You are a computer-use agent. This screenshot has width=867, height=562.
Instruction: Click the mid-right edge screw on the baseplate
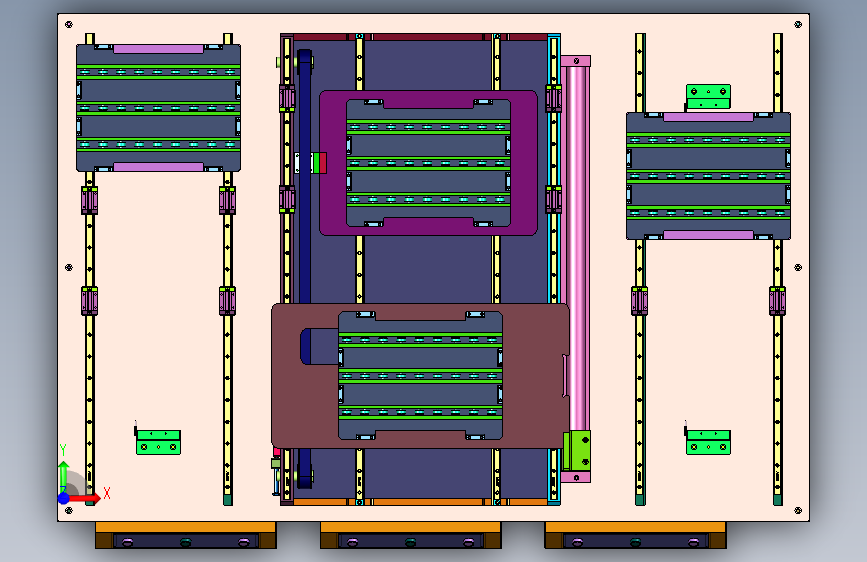[798, 267]
